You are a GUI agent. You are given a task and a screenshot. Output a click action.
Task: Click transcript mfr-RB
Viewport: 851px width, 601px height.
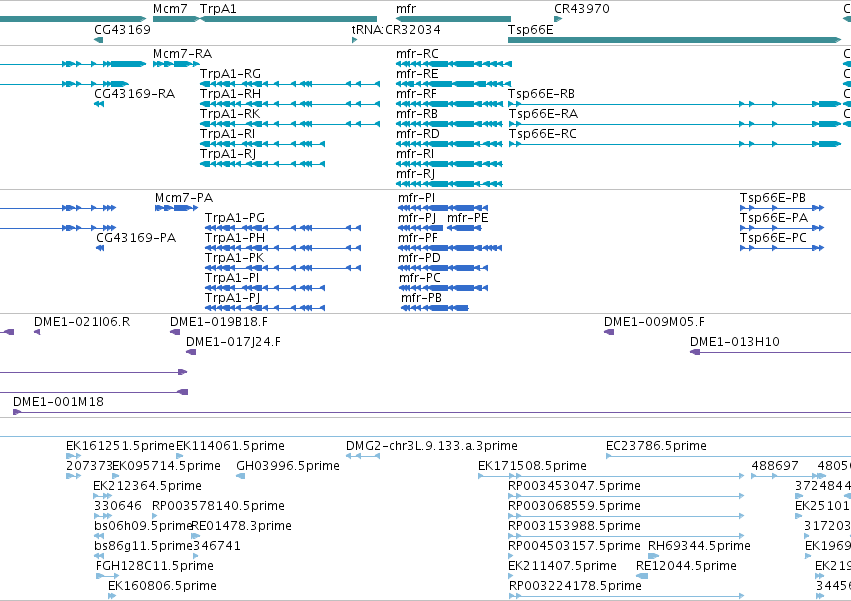[449, 124]
